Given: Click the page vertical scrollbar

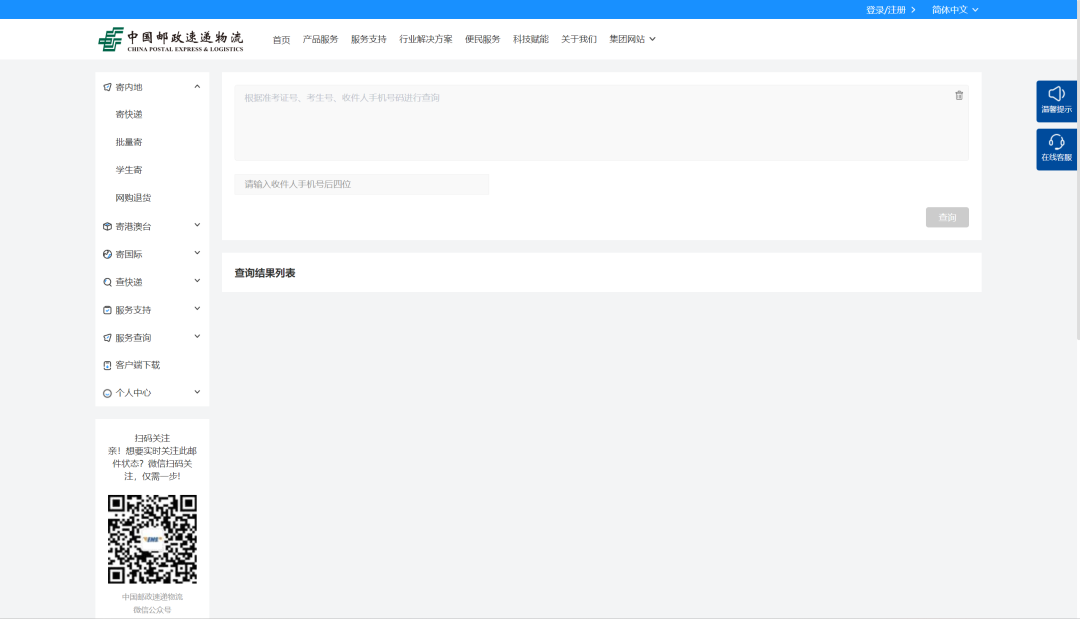Looking at the screenshot, I should click(x=1078, y=172).
